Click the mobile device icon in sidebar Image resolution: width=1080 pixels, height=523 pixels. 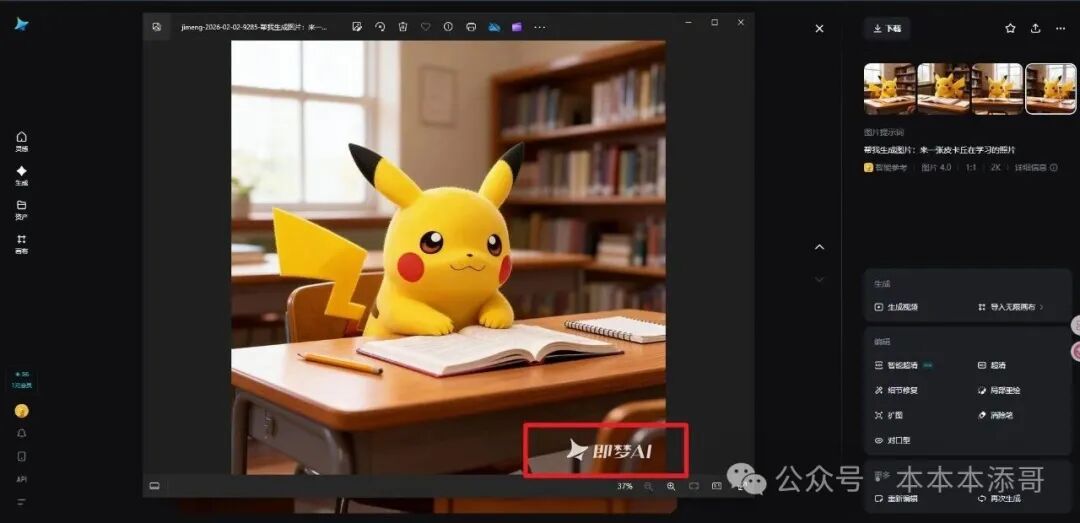(21, 456)
